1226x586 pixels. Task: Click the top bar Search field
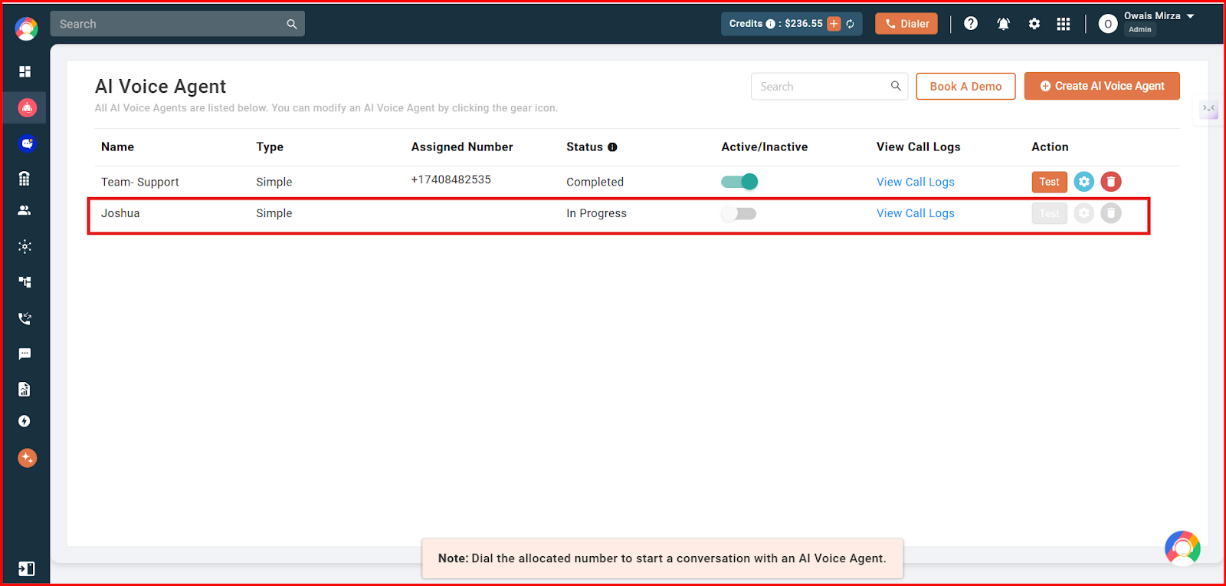tap(178, 24)
